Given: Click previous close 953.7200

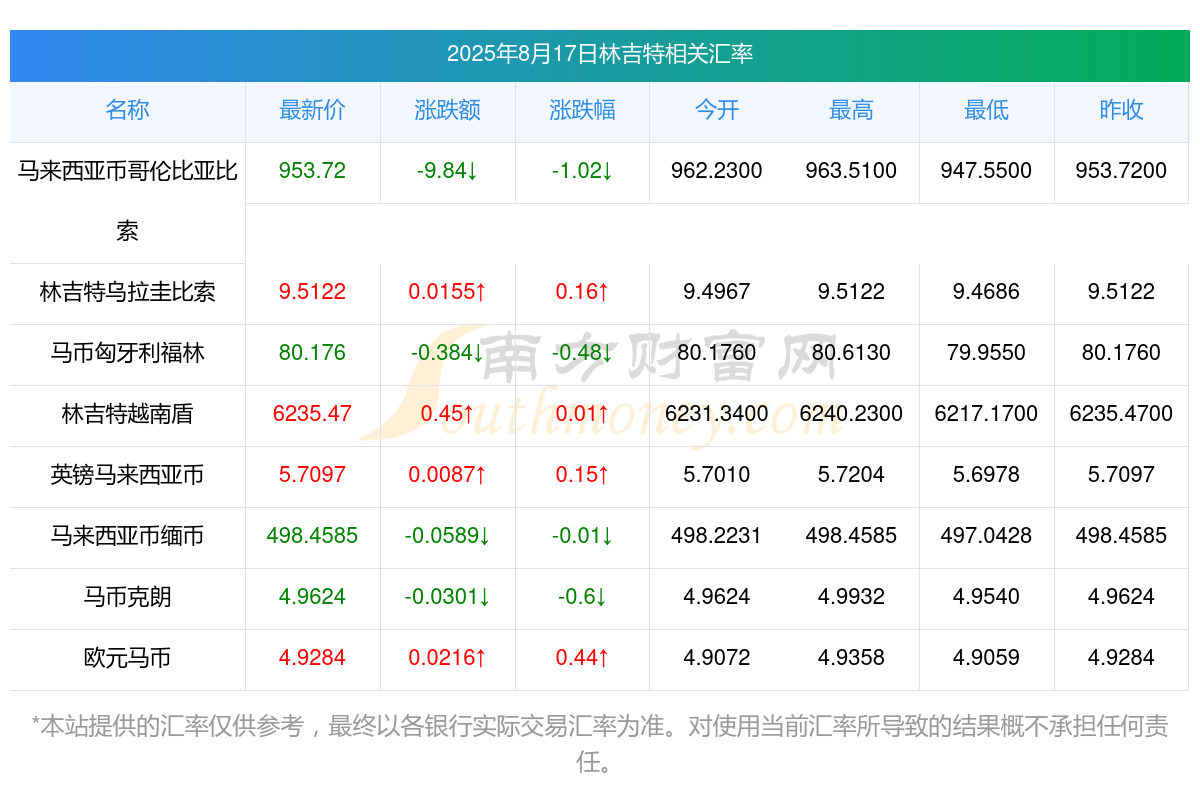Looking at the screenshot, I should (x=1121, y=171).
